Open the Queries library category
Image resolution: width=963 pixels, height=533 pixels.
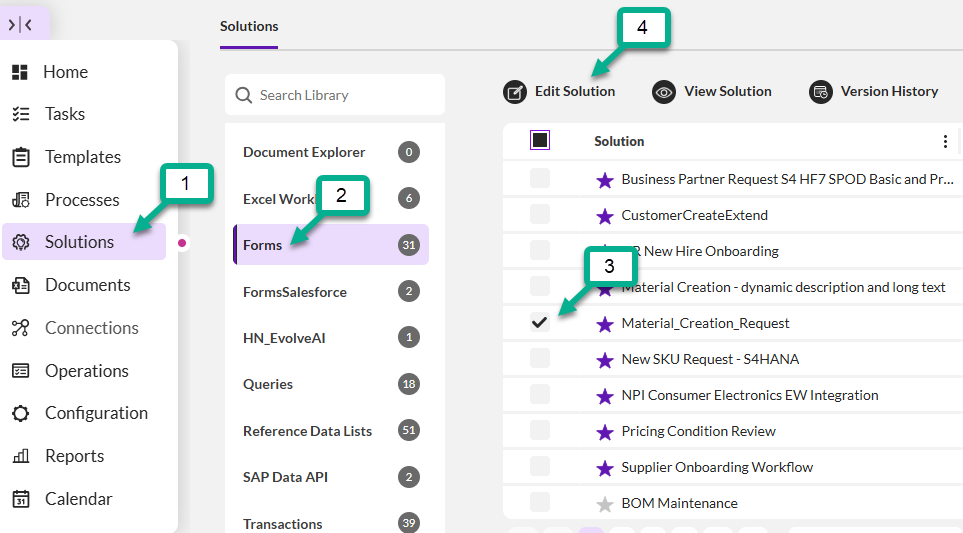pyautogui.click(x=268, y=384)
